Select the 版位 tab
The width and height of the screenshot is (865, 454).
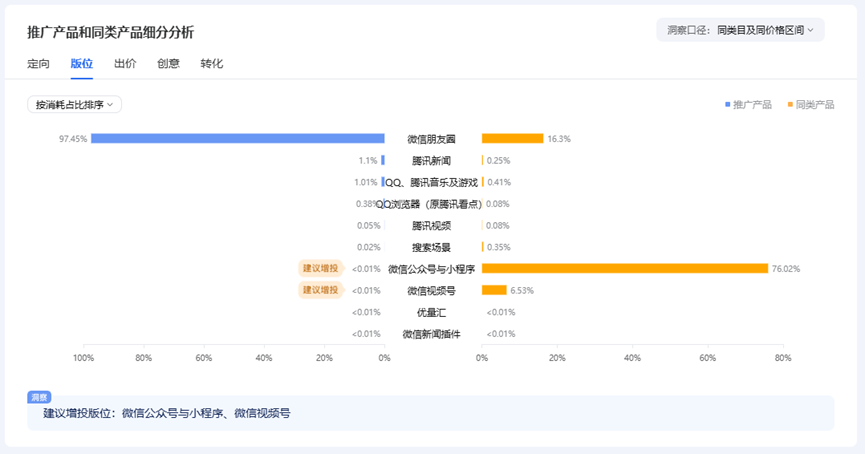point(82,63)
